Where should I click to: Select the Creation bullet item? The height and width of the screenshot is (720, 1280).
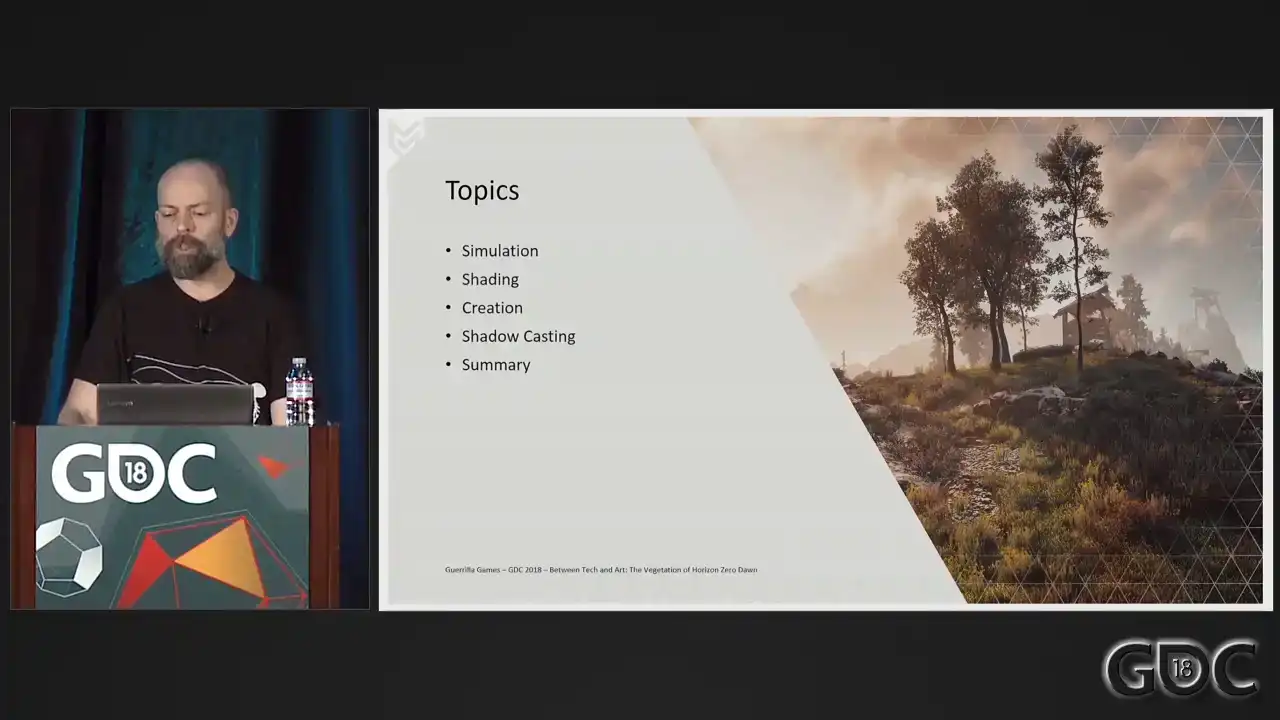(x=491, y=308)
